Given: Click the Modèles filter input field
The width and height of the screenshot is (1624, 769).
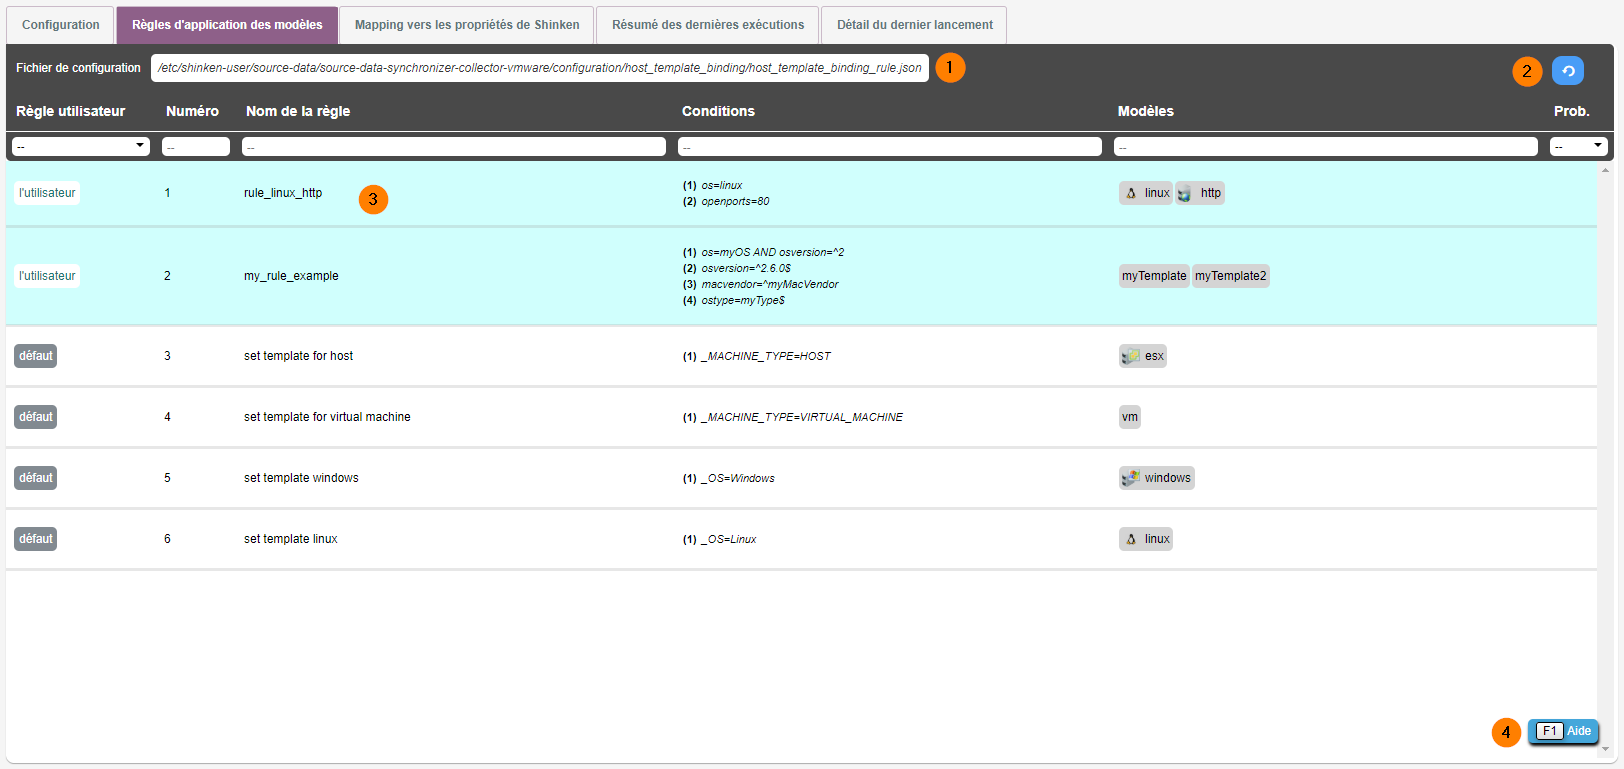Looking at the screenshot, I should pyautogui.click(x=1325, y=147).
